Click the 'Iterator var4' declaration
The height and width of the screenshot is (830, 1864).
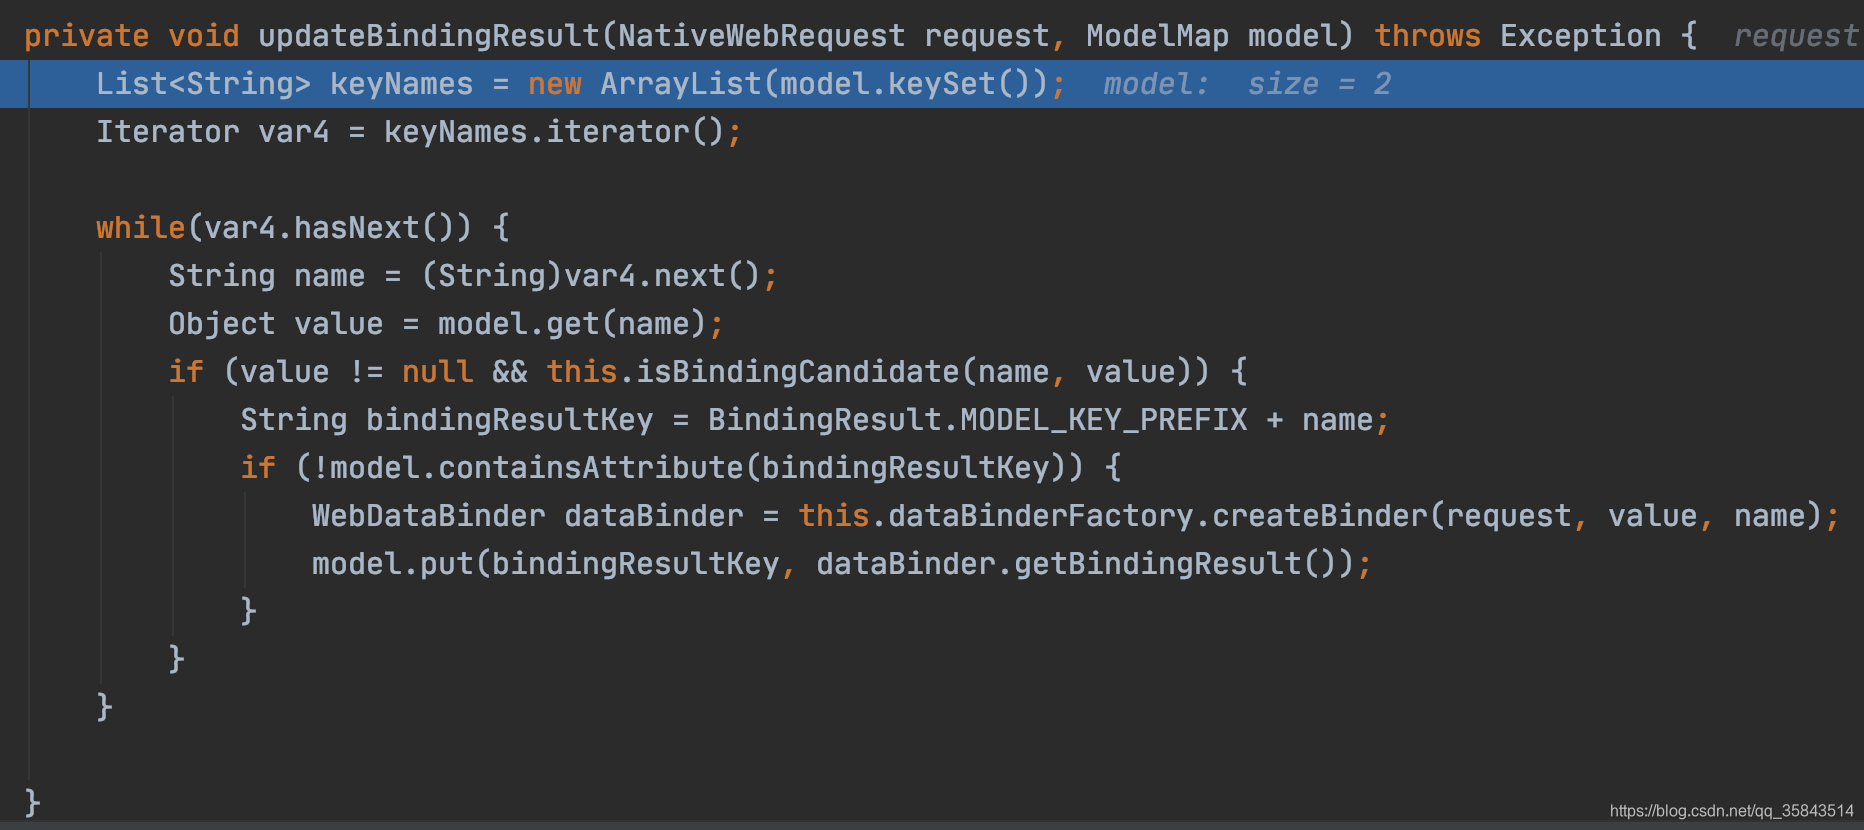click(x=213, y=132)
